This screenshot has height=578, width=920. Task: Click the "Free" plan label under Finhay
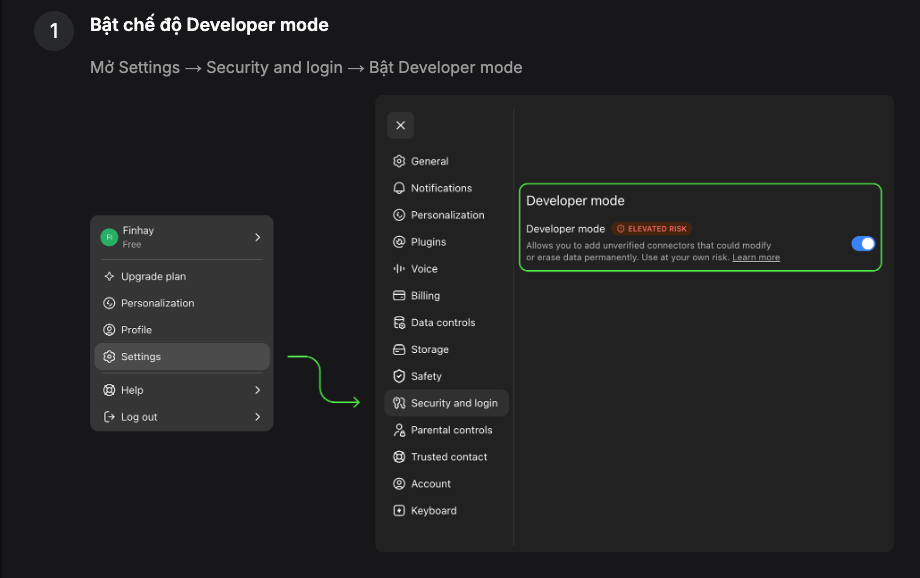[x=132, y=245]
